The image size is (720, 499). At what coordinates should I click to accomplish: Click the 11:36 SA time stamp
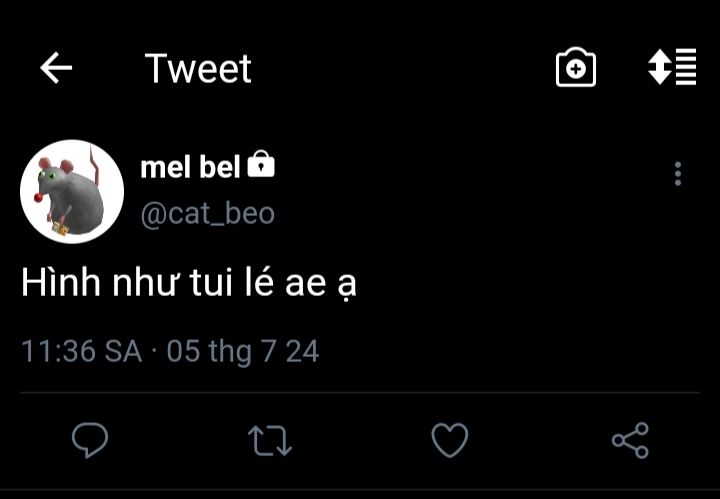[81, 351]
